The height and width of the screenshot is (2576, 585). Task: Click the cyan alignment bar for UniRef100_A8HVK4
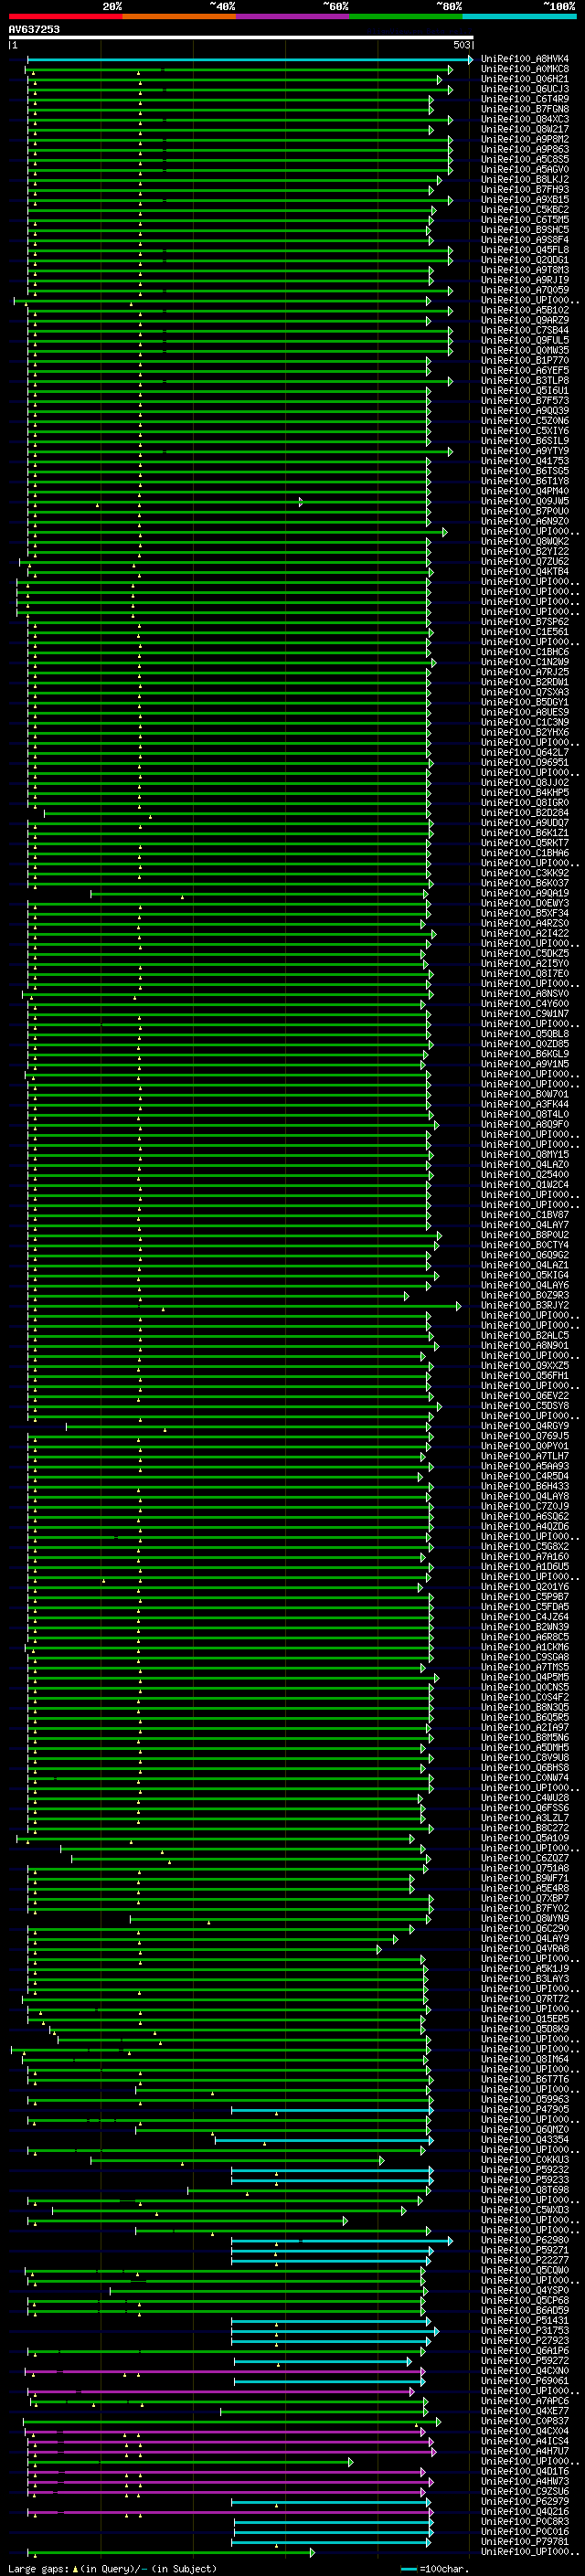(x=250, y=59)
